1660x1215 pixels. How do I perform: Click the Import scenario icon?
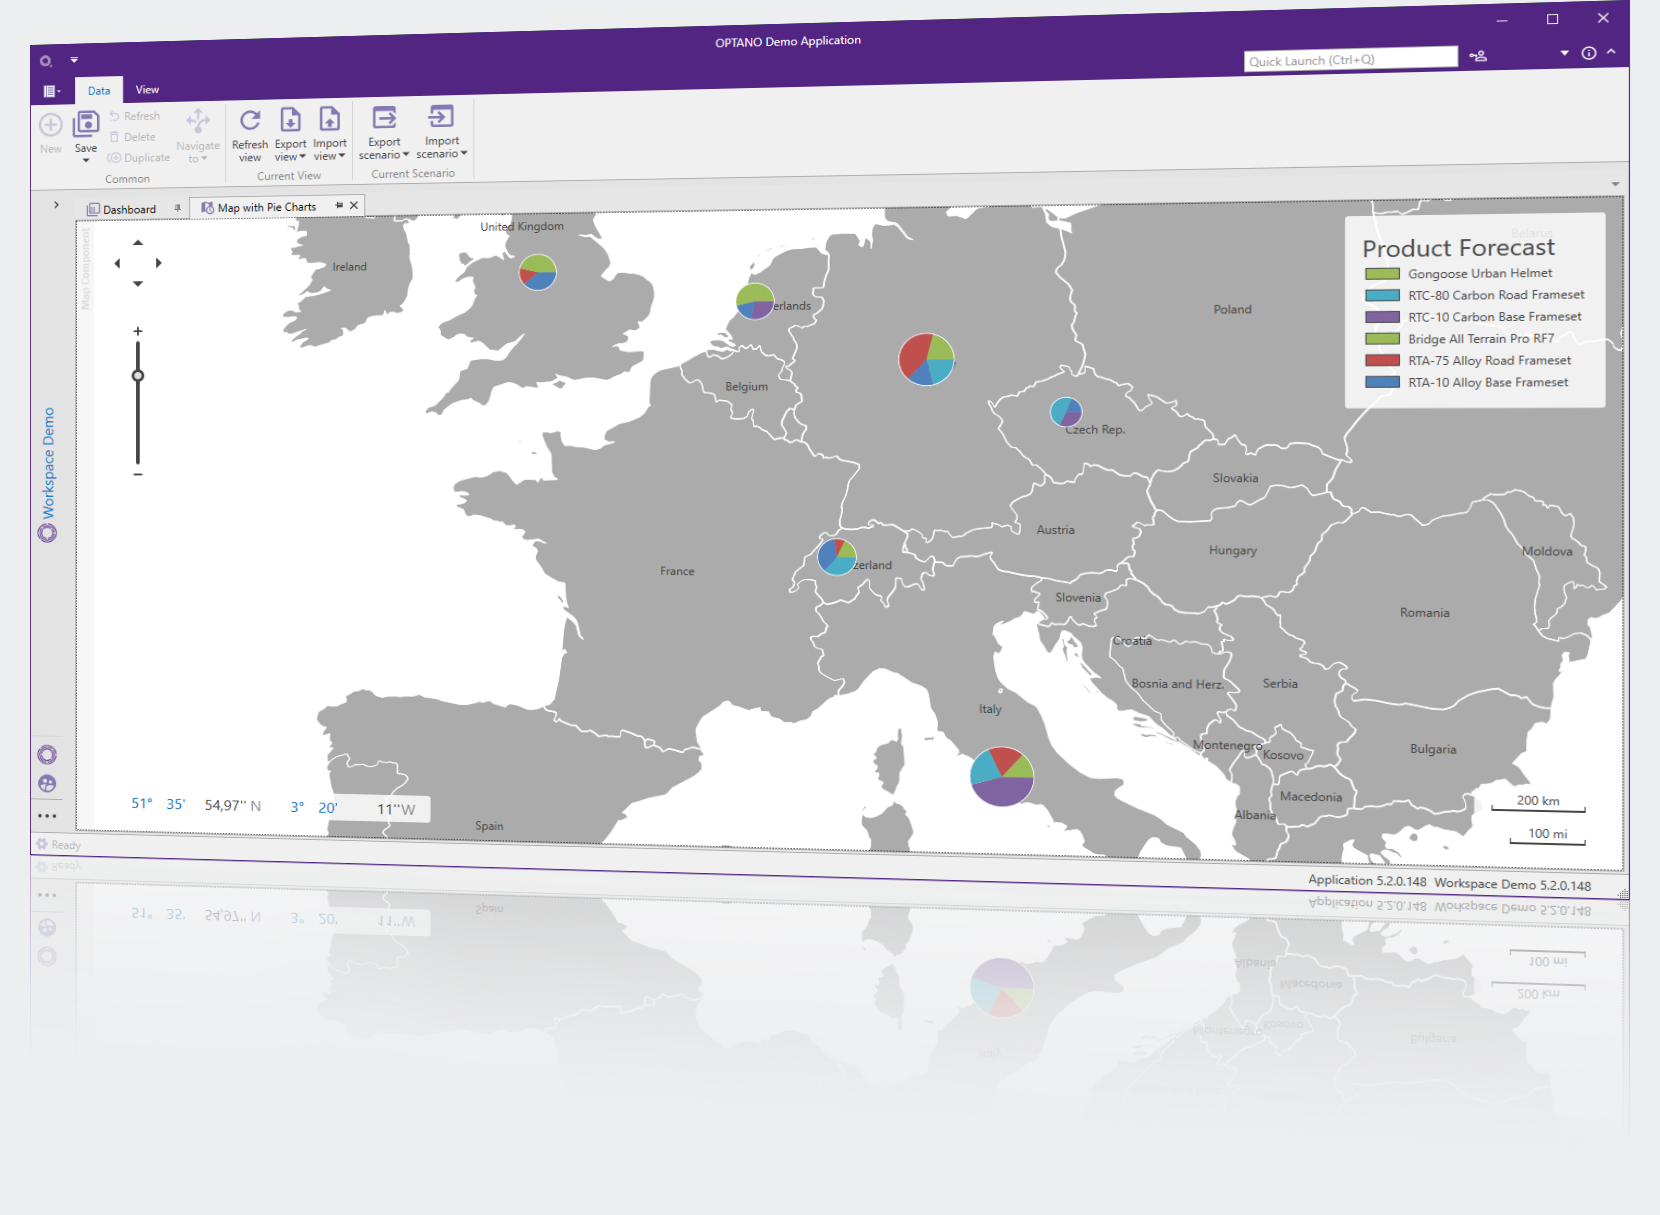(441, 116)
